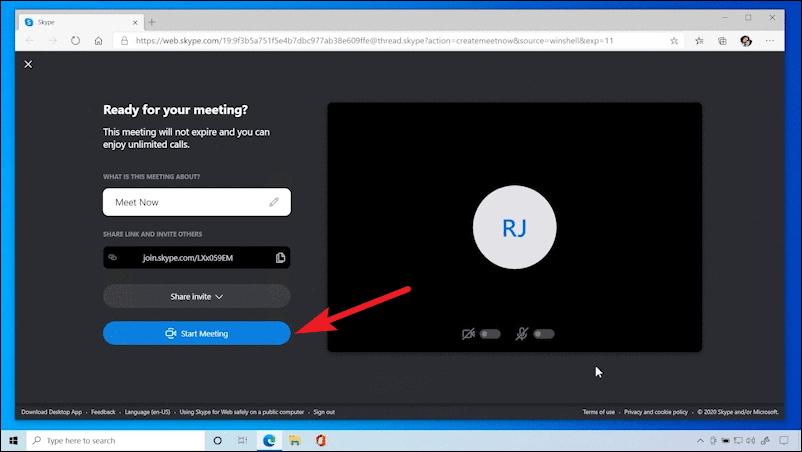Open Privacy and cookie policy link
This screenshot has height=452, width=802.
(x=656, y=412)
